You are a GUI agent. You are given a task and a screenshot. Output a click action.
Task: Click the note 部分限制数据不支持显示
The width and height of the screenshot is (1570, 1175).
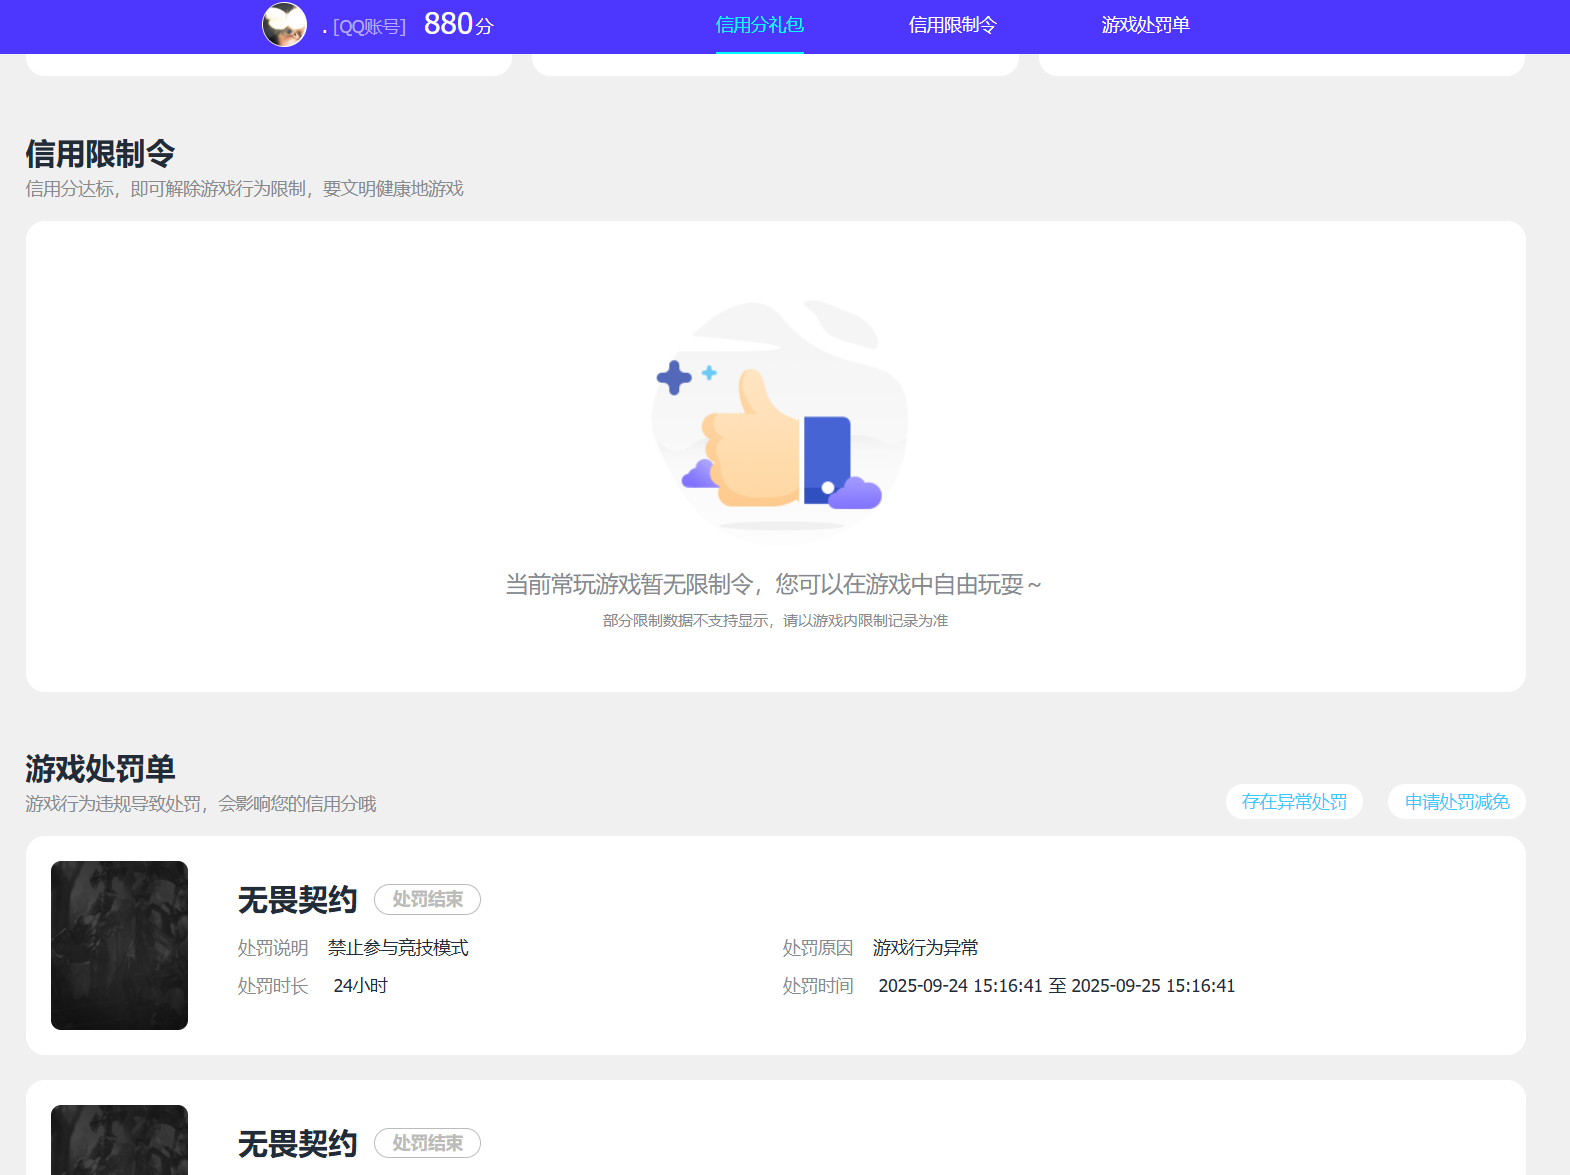click(775, 621)
